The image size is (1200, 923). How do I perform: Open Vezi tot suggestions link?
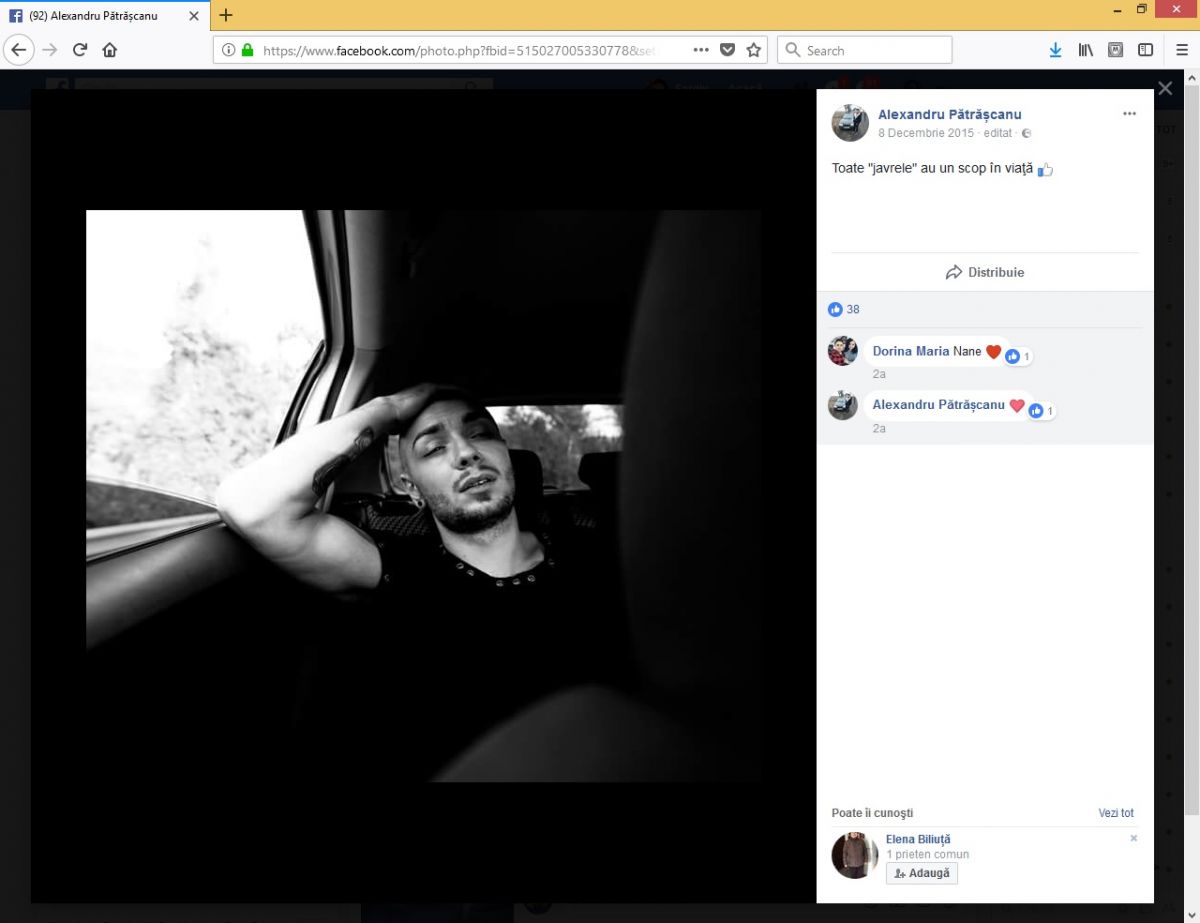tap(1116, 813)
